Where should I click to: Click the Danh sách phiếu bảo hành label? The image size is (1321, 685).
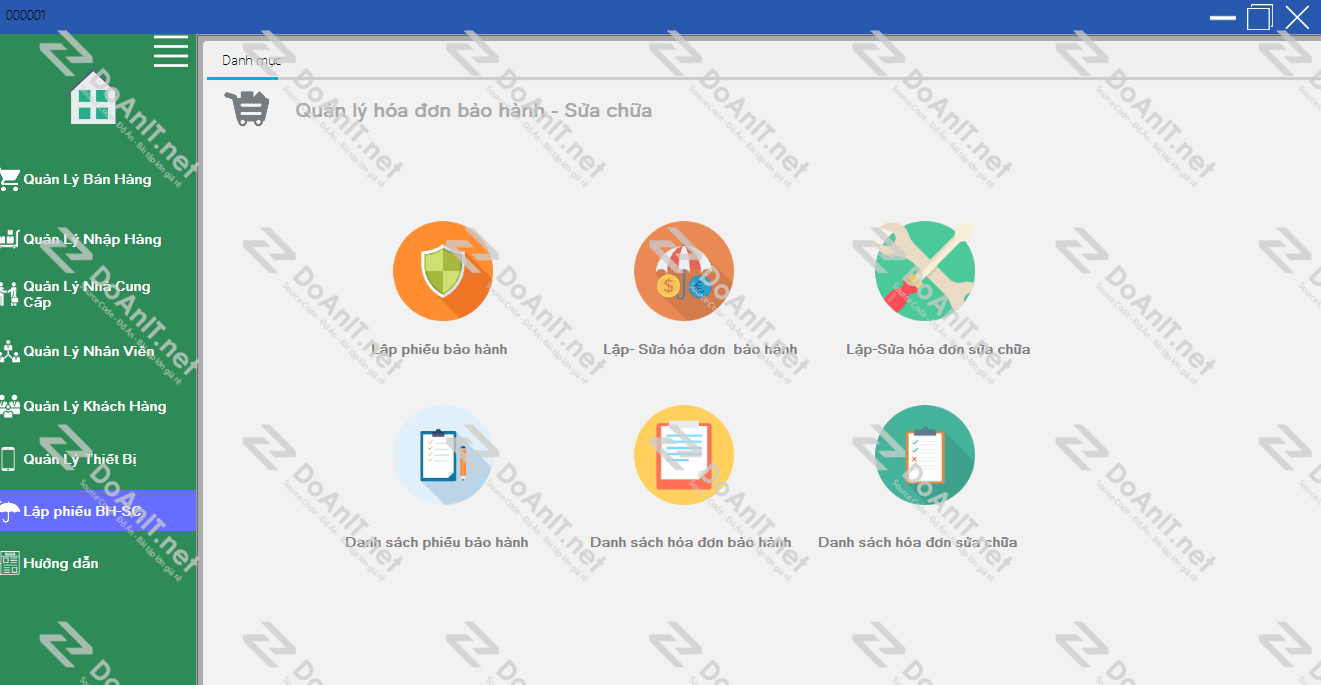437,542
